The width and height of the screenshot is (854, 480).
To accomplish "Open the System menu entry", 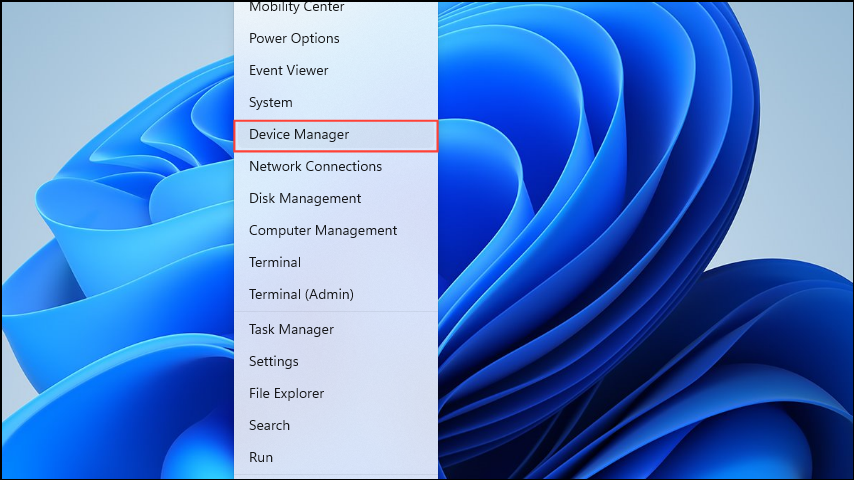I will point(271,102).
